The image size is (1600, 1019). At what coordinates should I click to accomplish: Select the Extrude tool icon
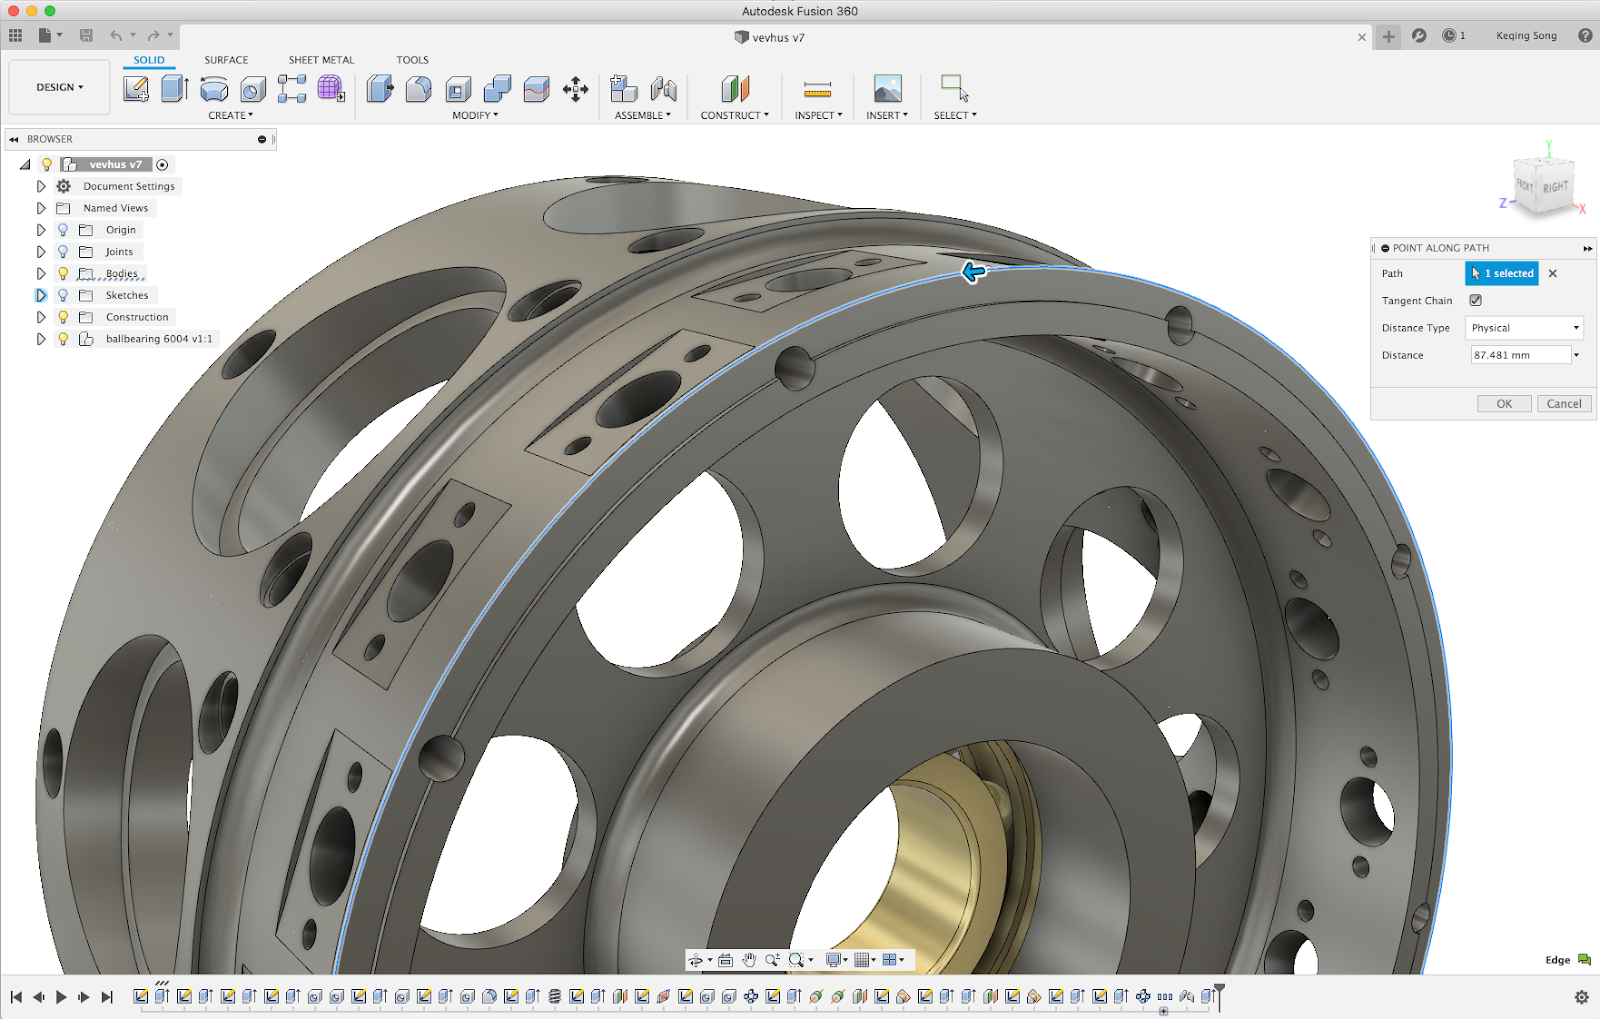[175, 89]
